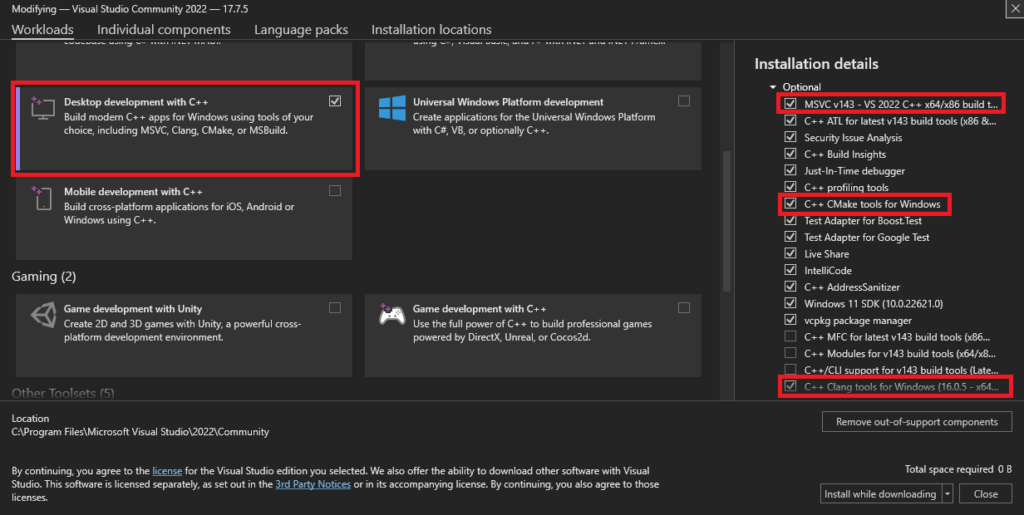Enable C++/CLI support for v143 build tools
The image size is (1024, 515).
(790, 369)
